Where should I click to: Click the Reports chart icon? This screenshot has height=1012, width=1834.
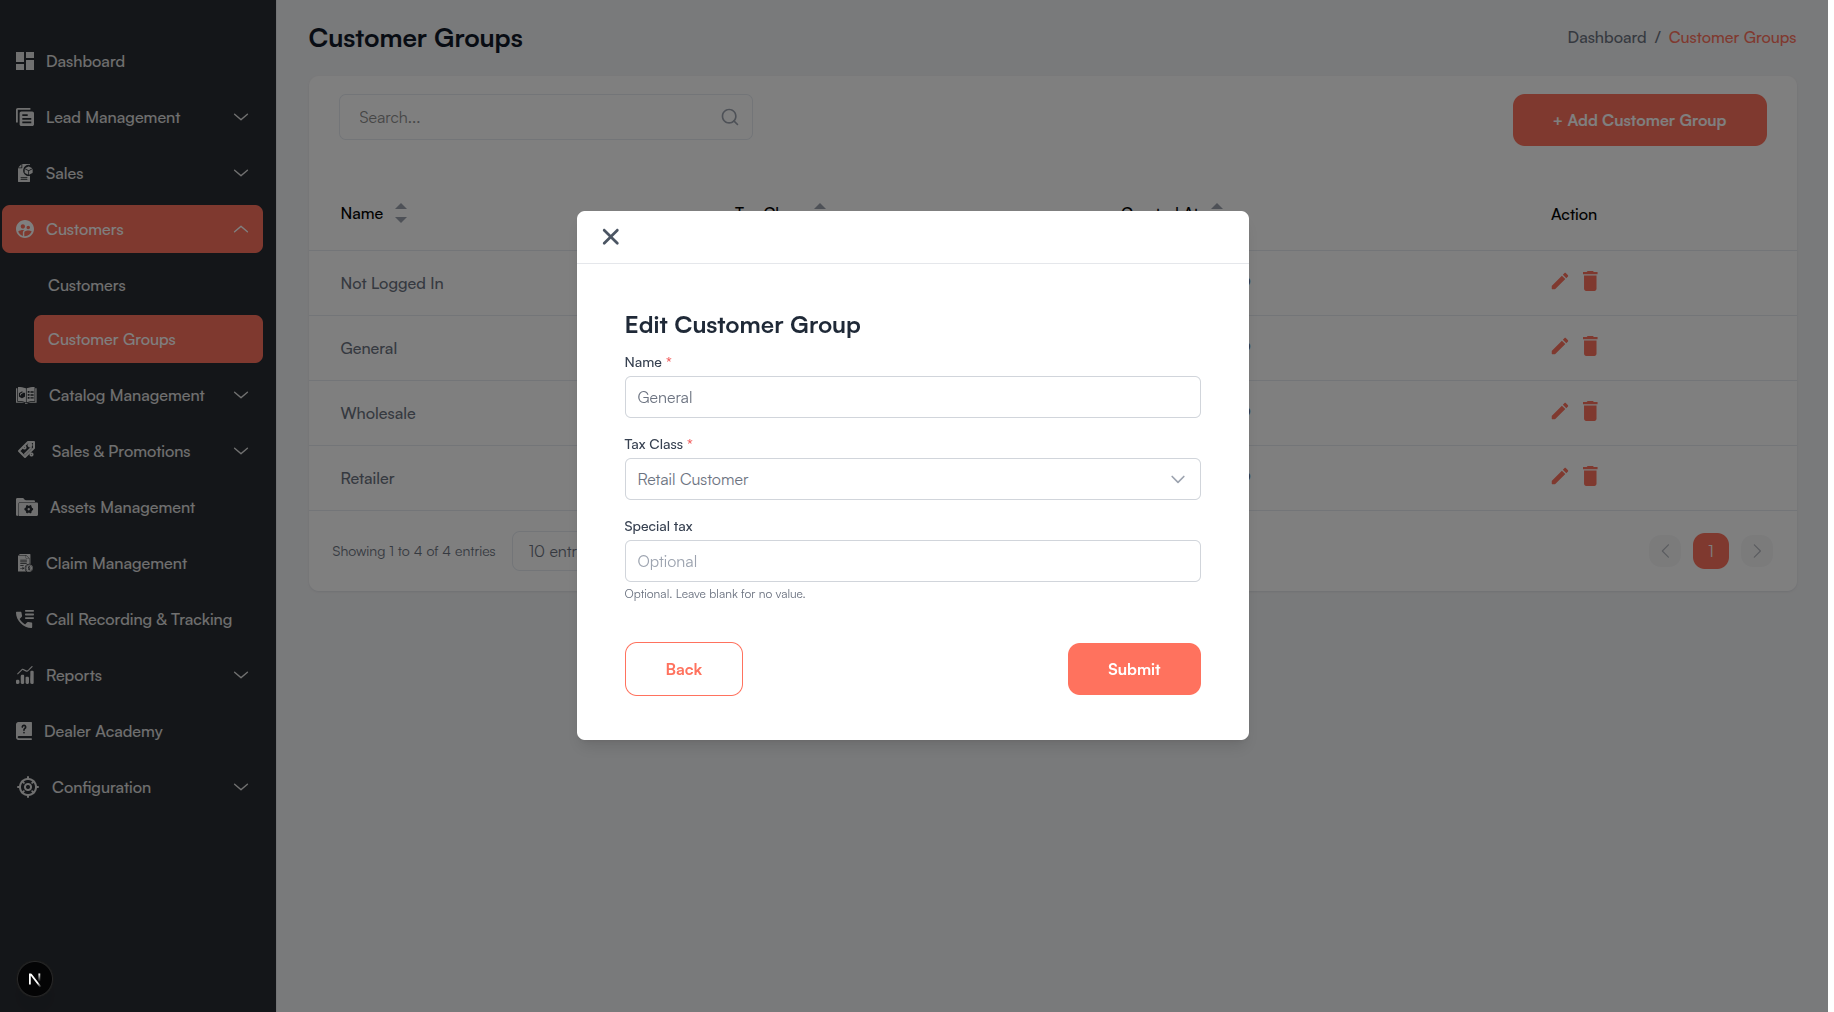[25, 675]
